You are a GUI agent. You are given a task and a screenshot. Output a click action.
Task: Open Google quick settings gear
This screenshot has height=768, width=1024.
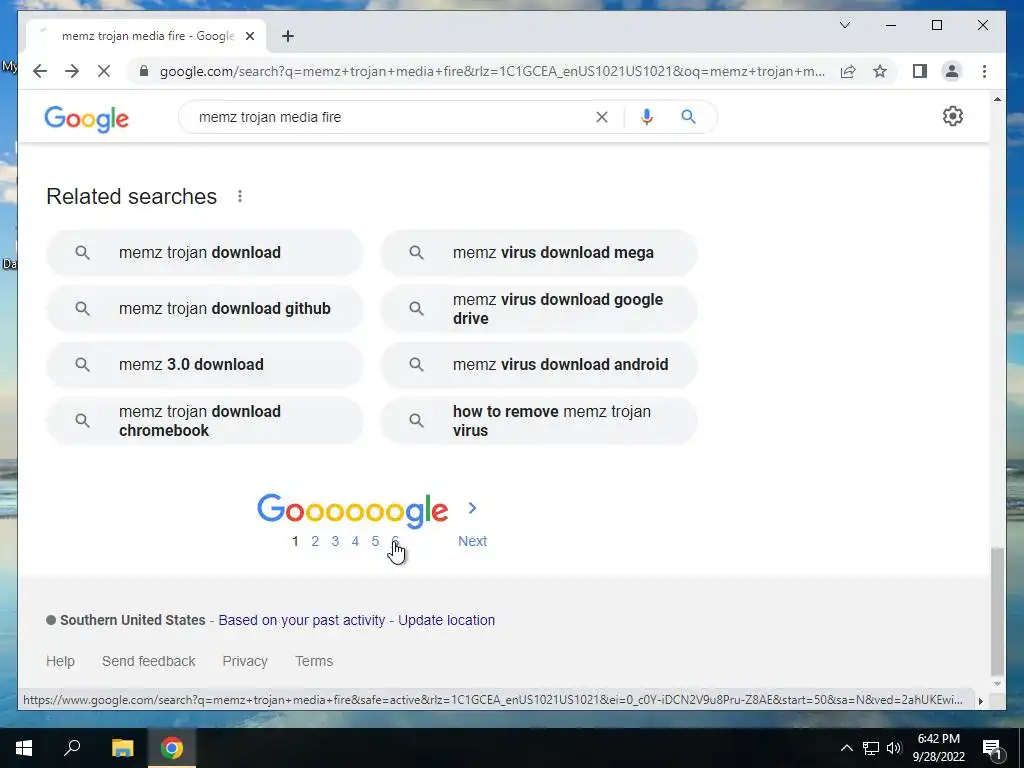coord(953,116)
